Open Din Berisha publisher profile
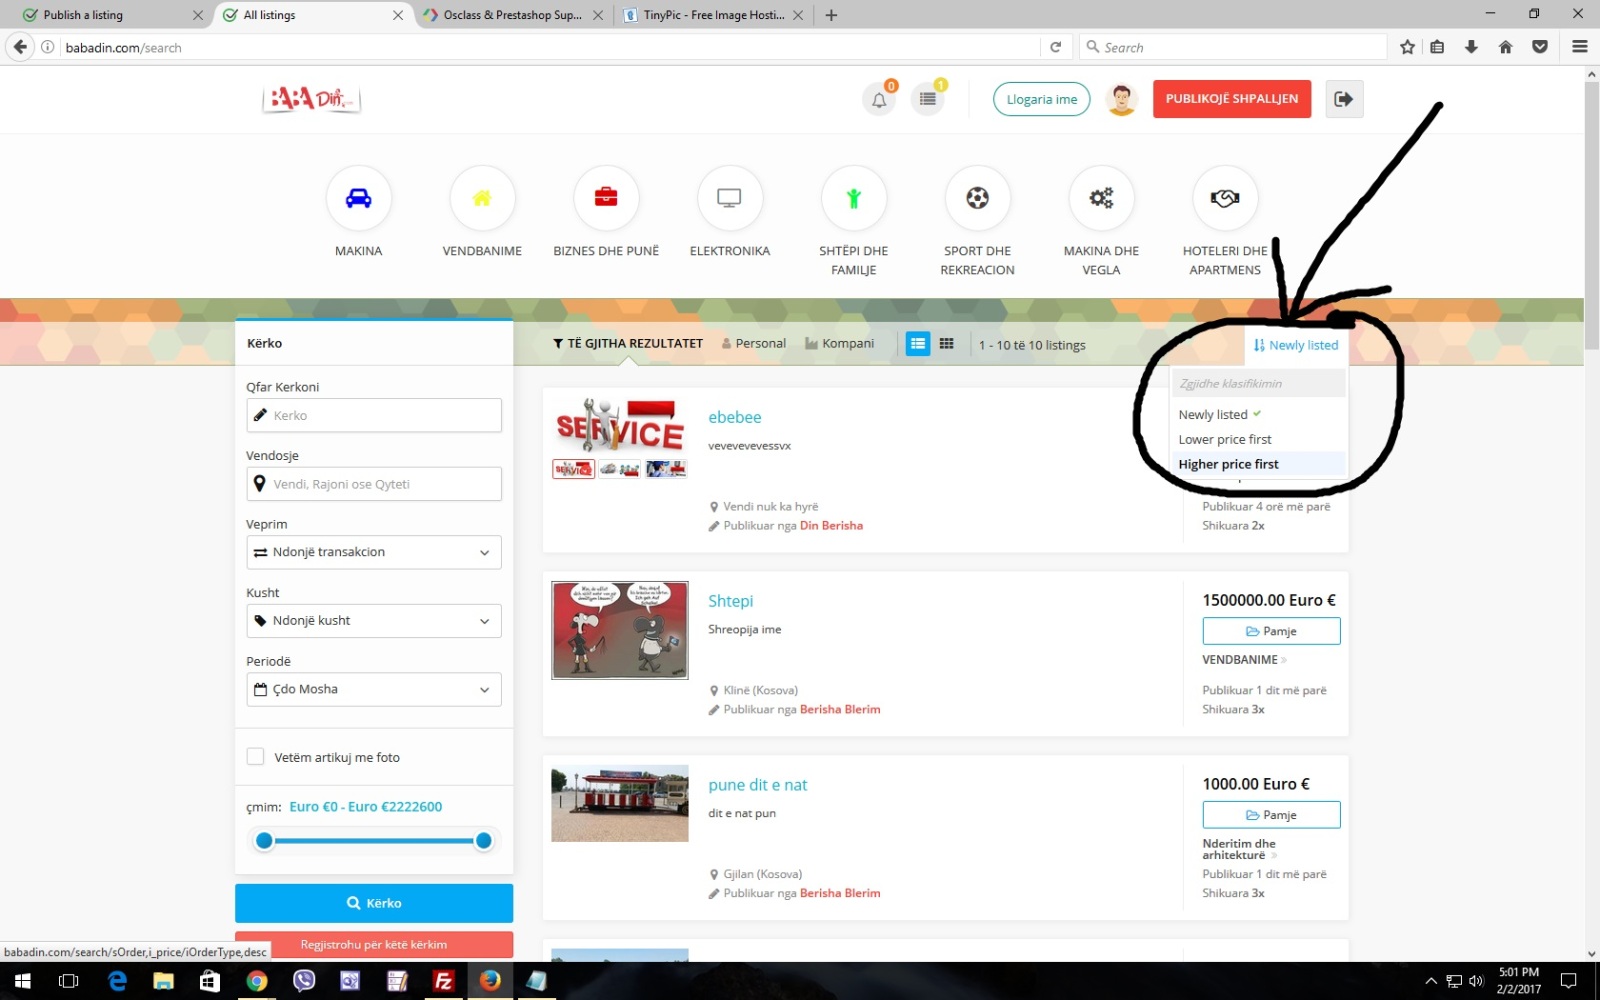This screenshot has height=1000, width=1600. [x=831, y=525]
